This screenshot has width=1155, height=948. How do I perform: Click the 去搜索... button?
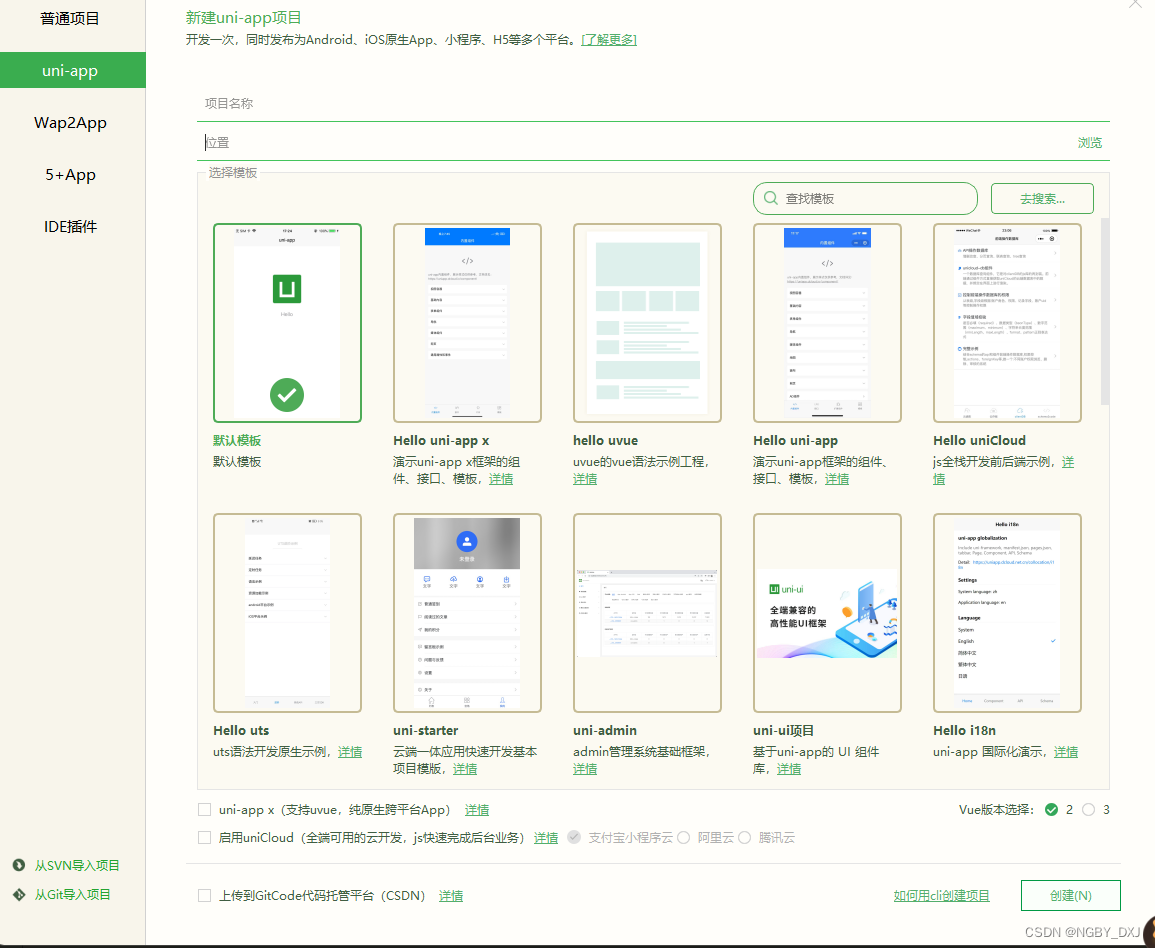(x=1042, y=198)
